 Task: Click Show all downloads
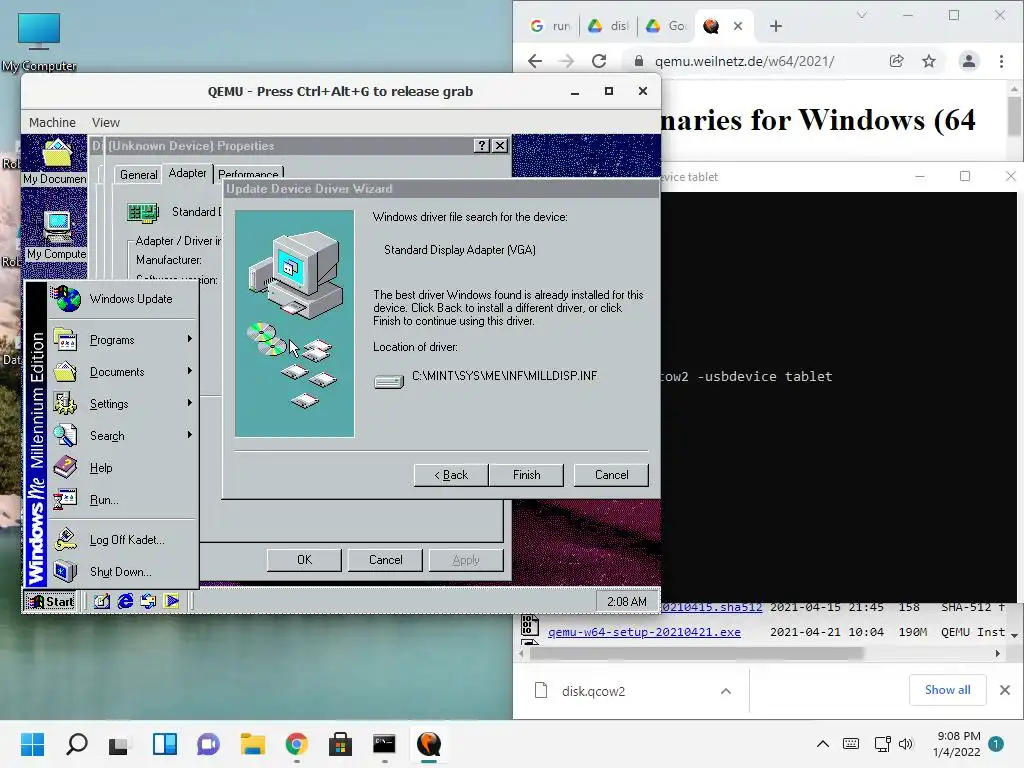(947, 690)
